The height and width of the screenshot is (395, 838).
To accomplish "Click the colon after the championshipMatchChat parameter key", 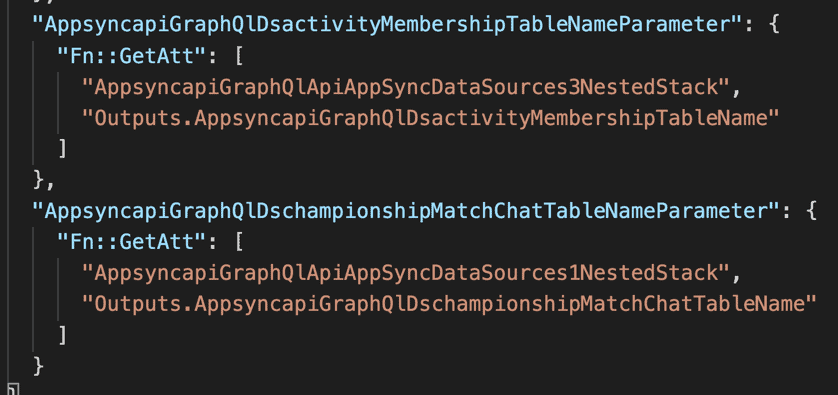I will click(785, 212).
